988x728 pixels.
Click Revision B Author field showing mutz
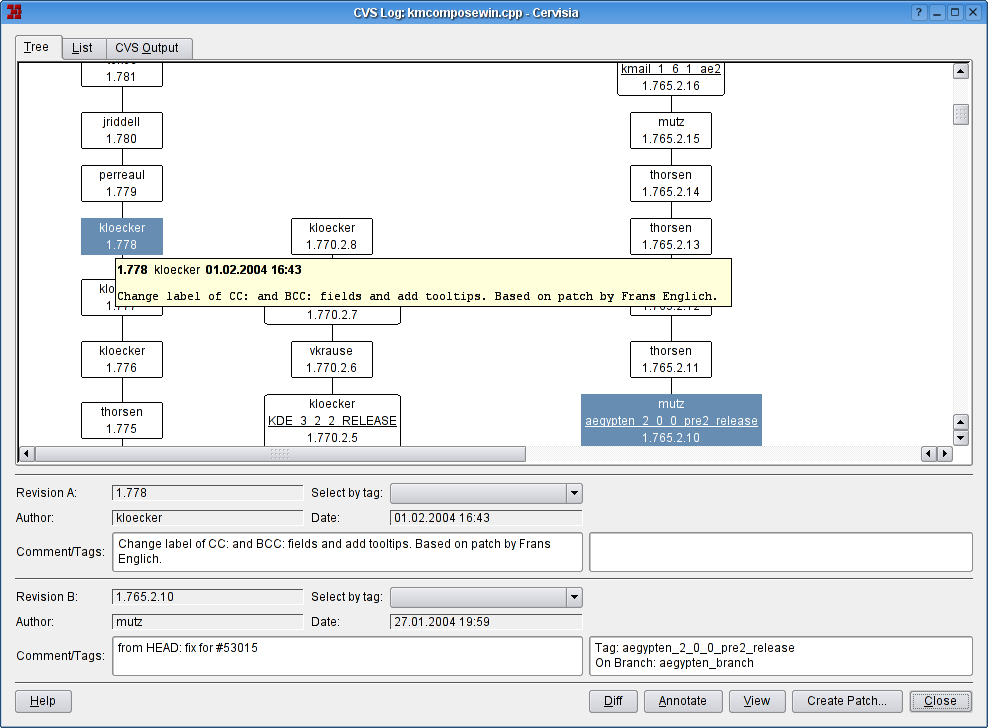[x=207, y=622]
